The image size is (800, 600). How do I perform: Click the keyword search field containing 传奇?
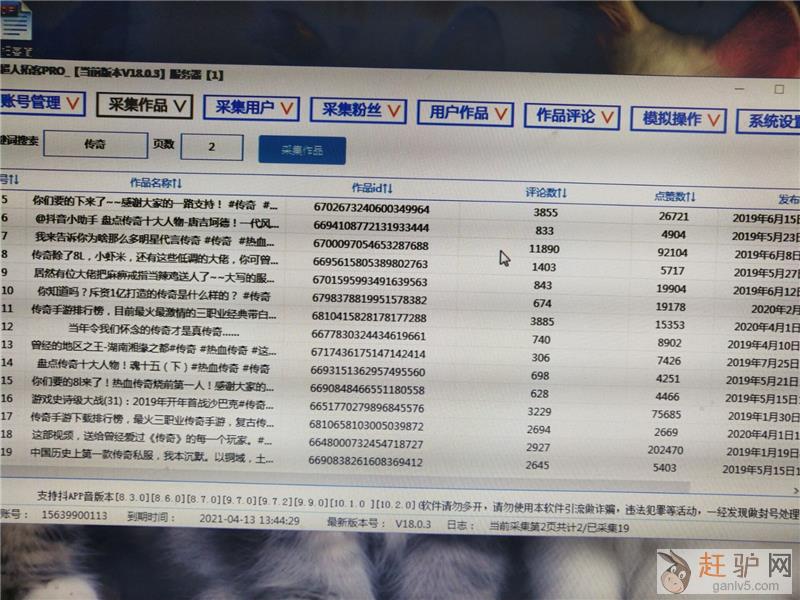[x=94, y=145]
